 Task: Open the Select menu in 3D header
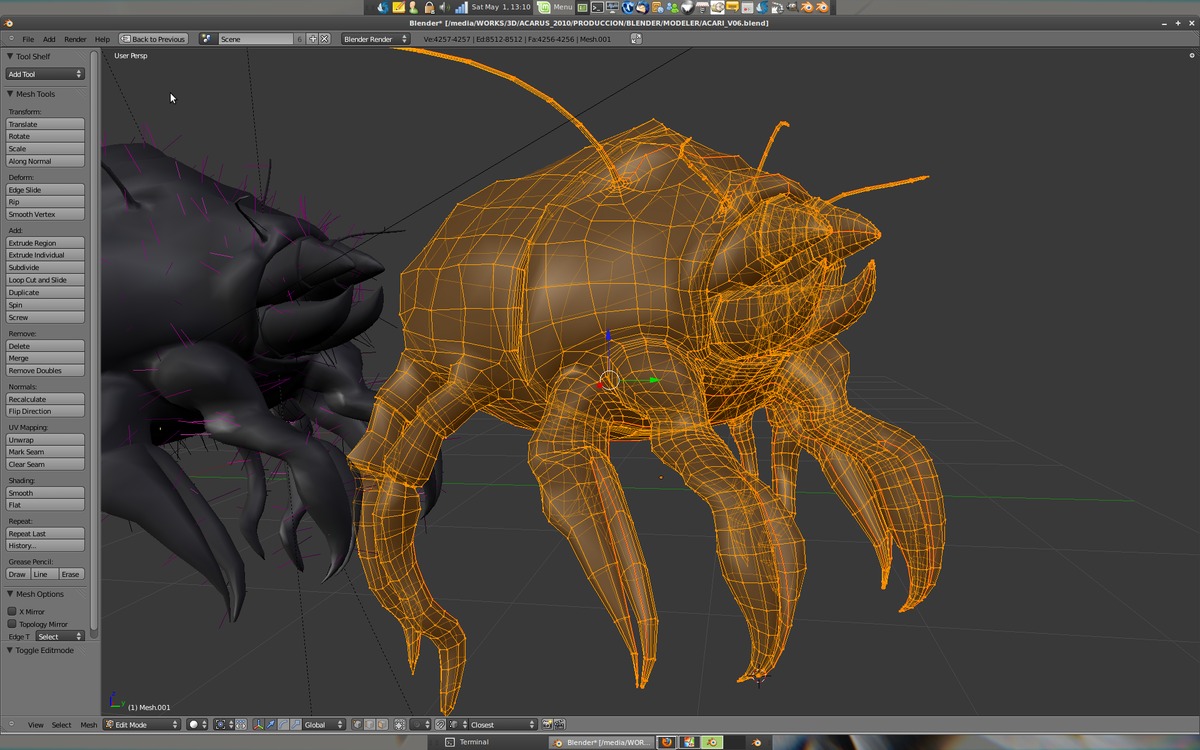62,724
